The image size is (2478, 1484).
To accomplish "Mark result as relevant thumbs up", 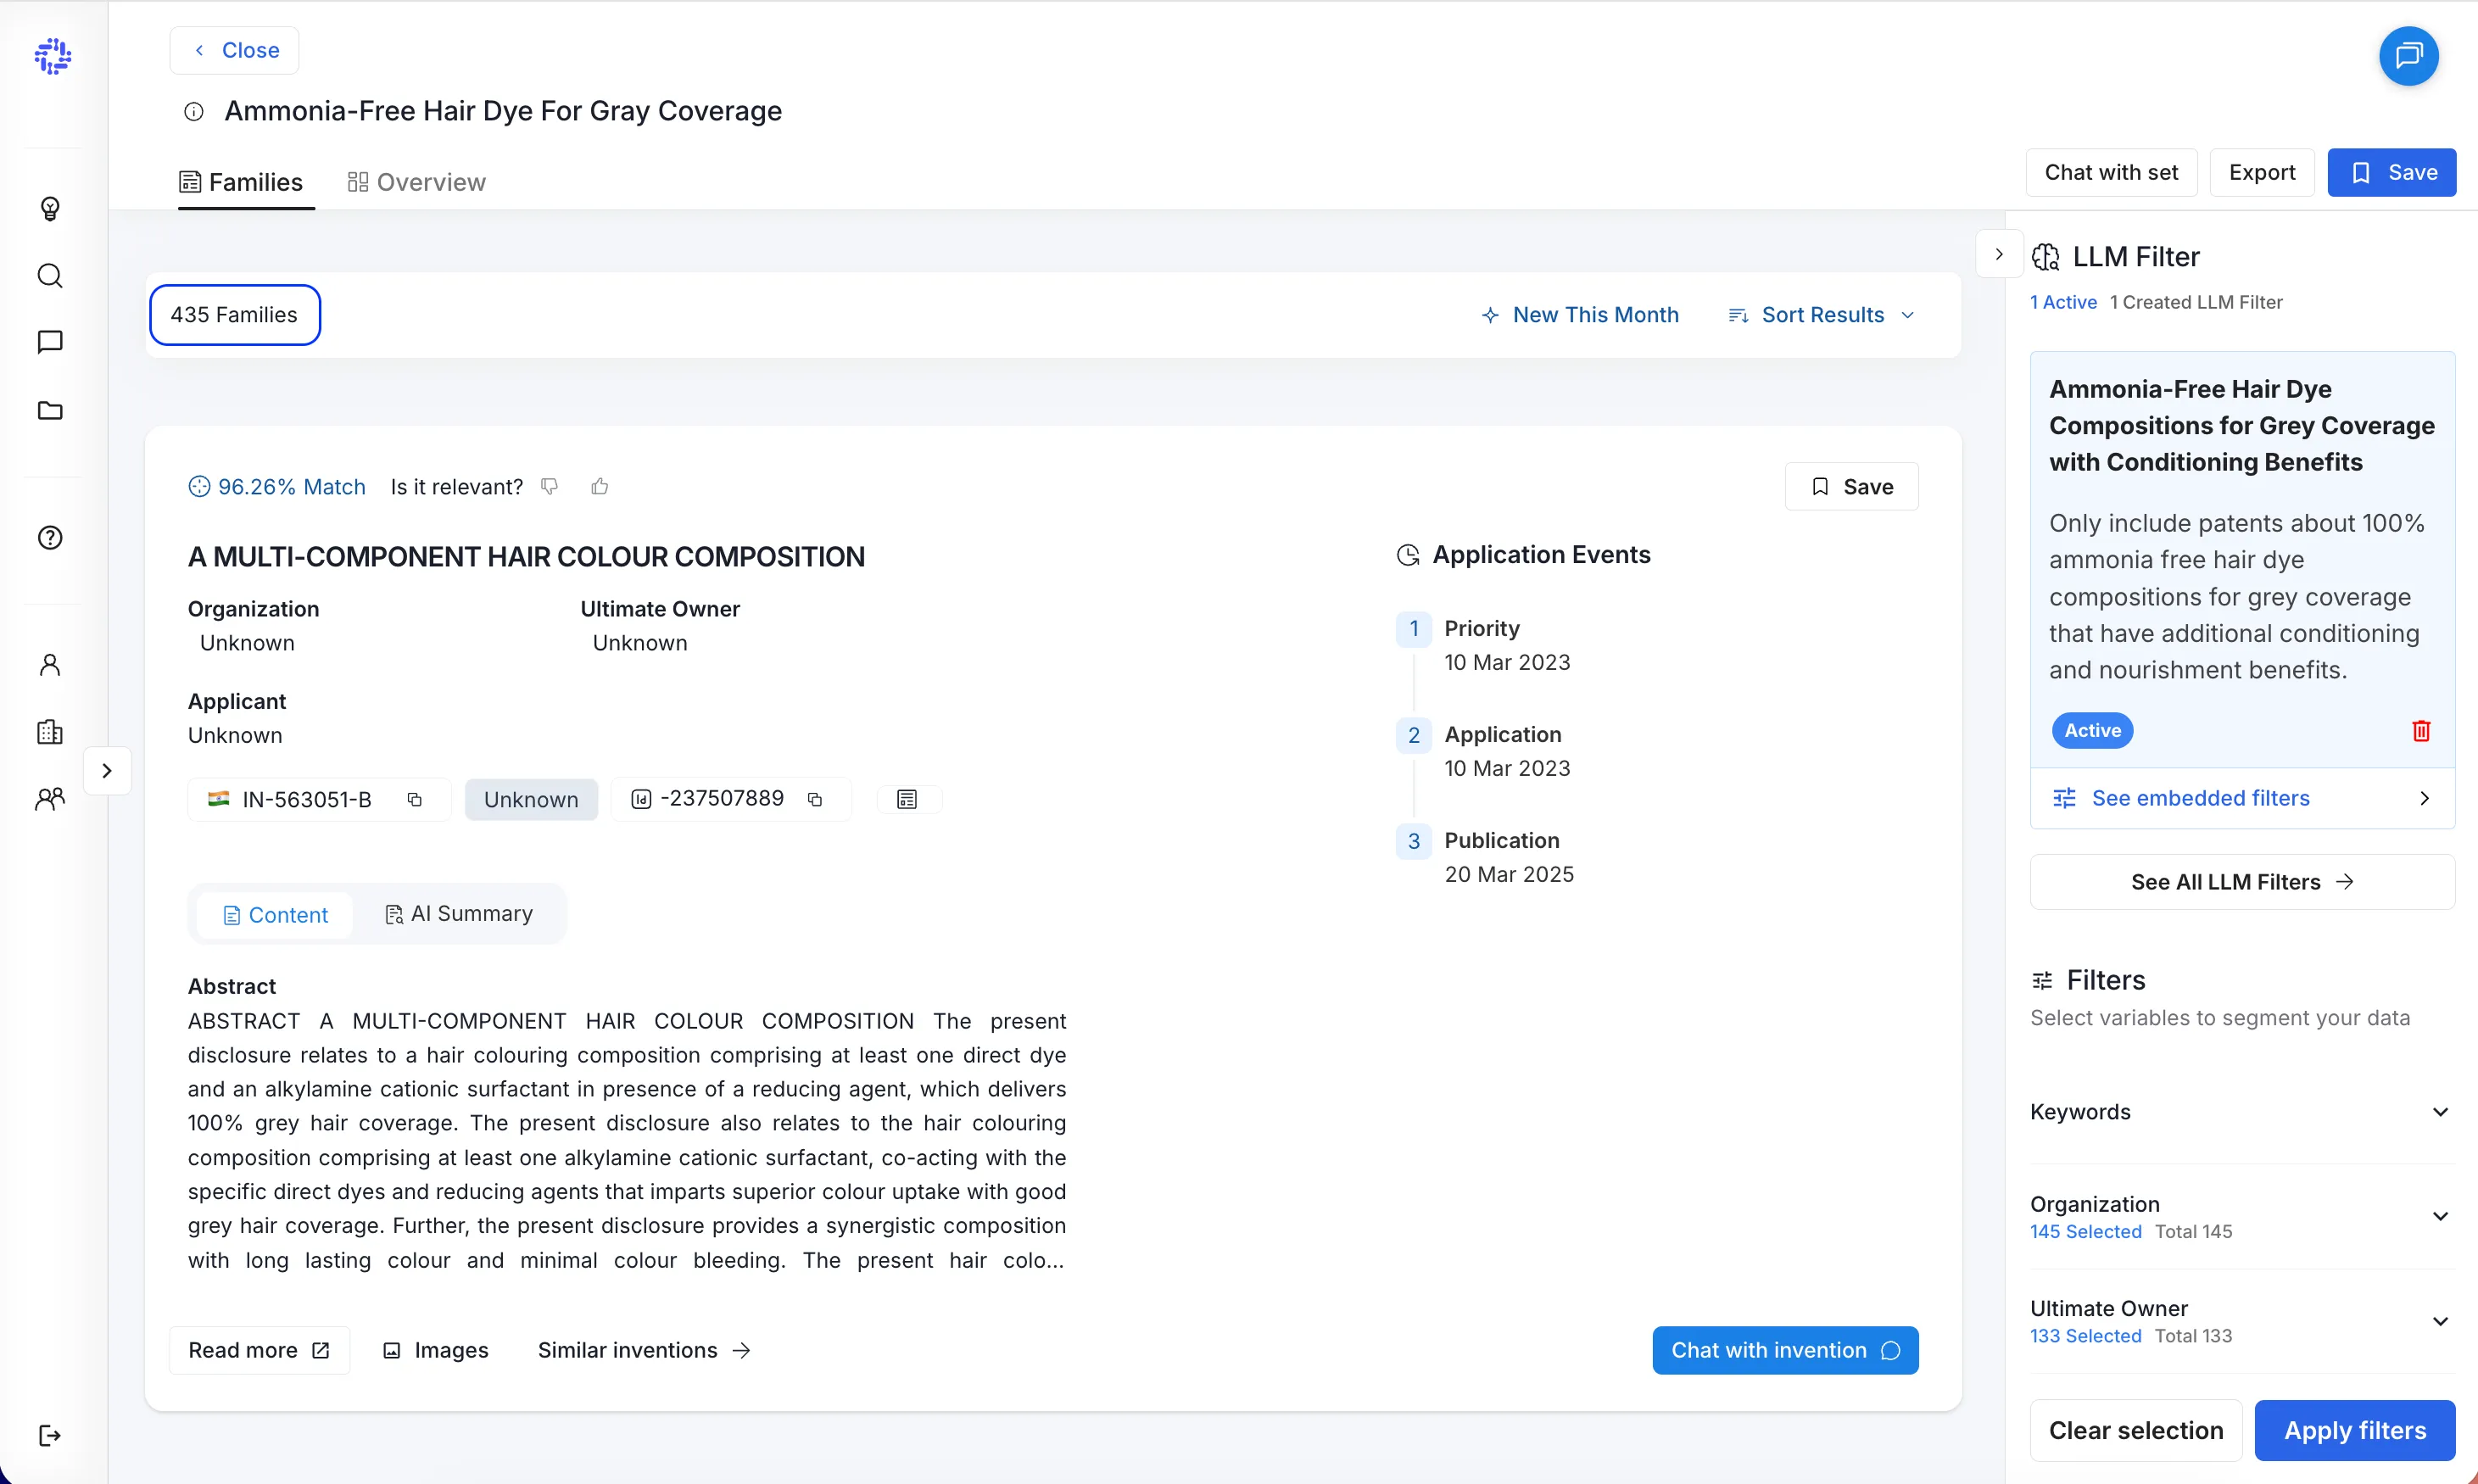I will 600,487.
